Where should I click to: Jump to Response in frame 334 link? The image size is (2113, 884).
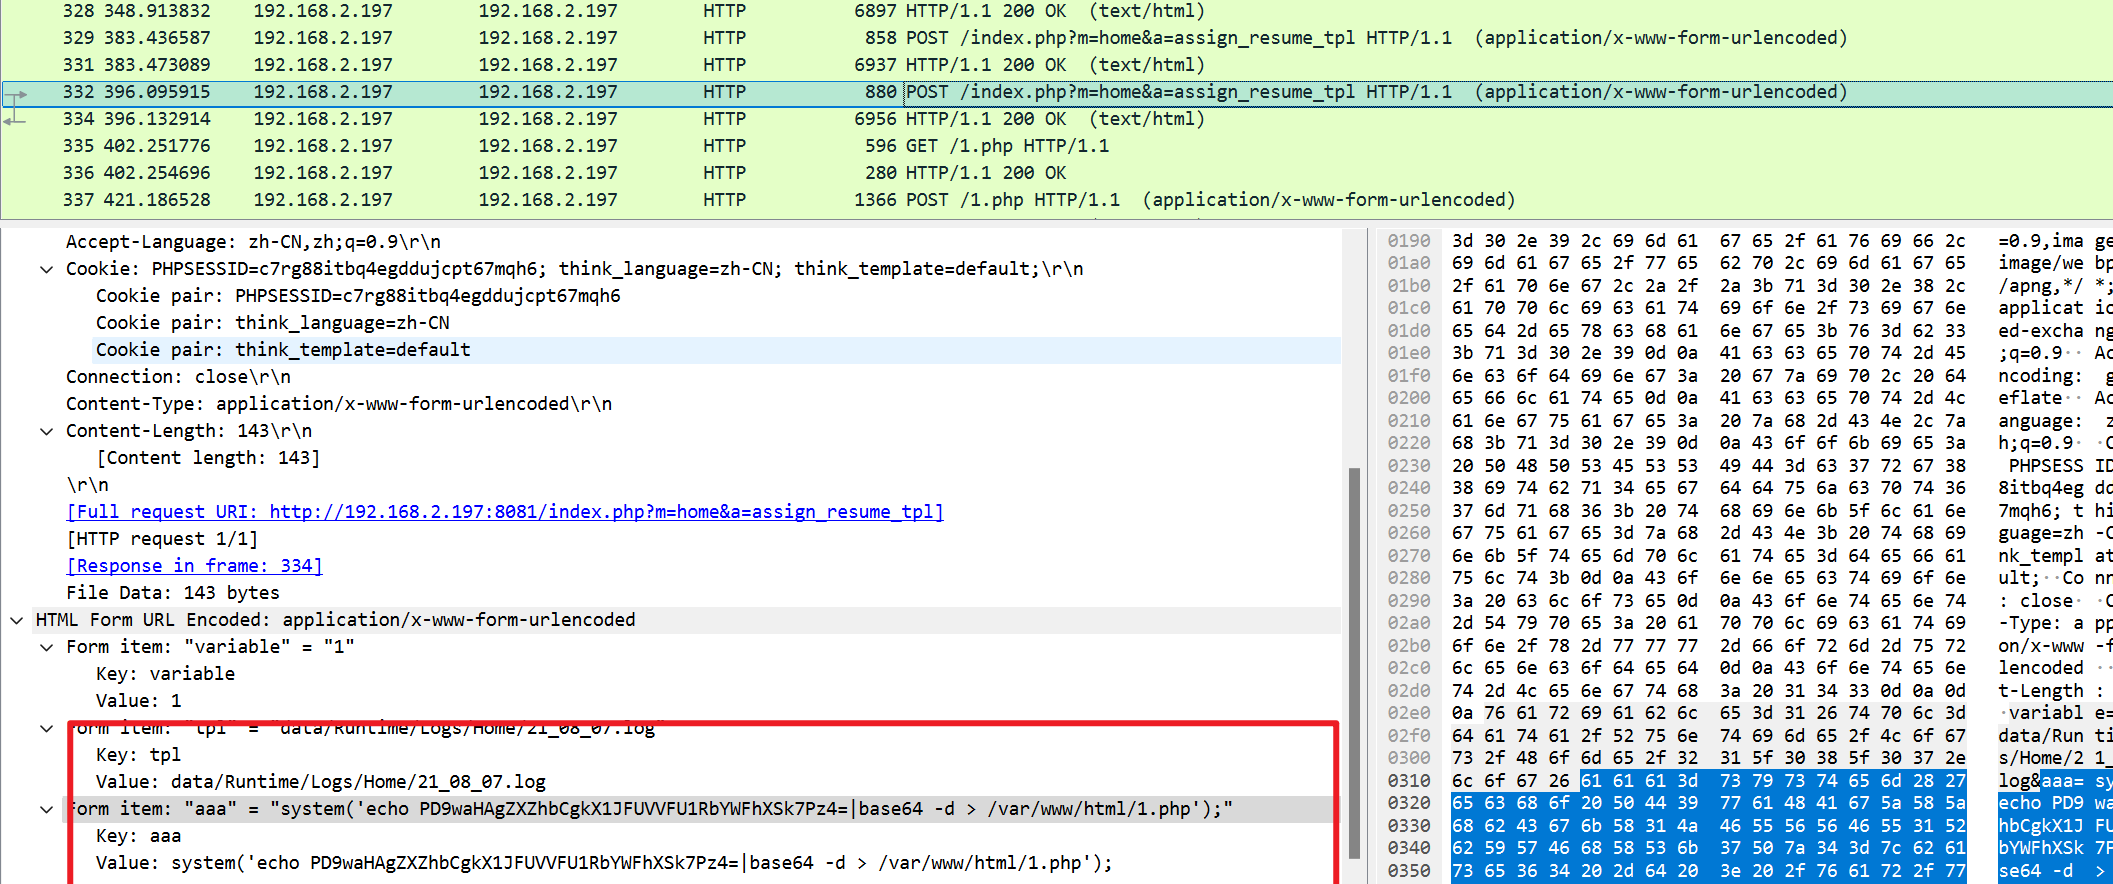pyautogui.click(x=194, y=566)
